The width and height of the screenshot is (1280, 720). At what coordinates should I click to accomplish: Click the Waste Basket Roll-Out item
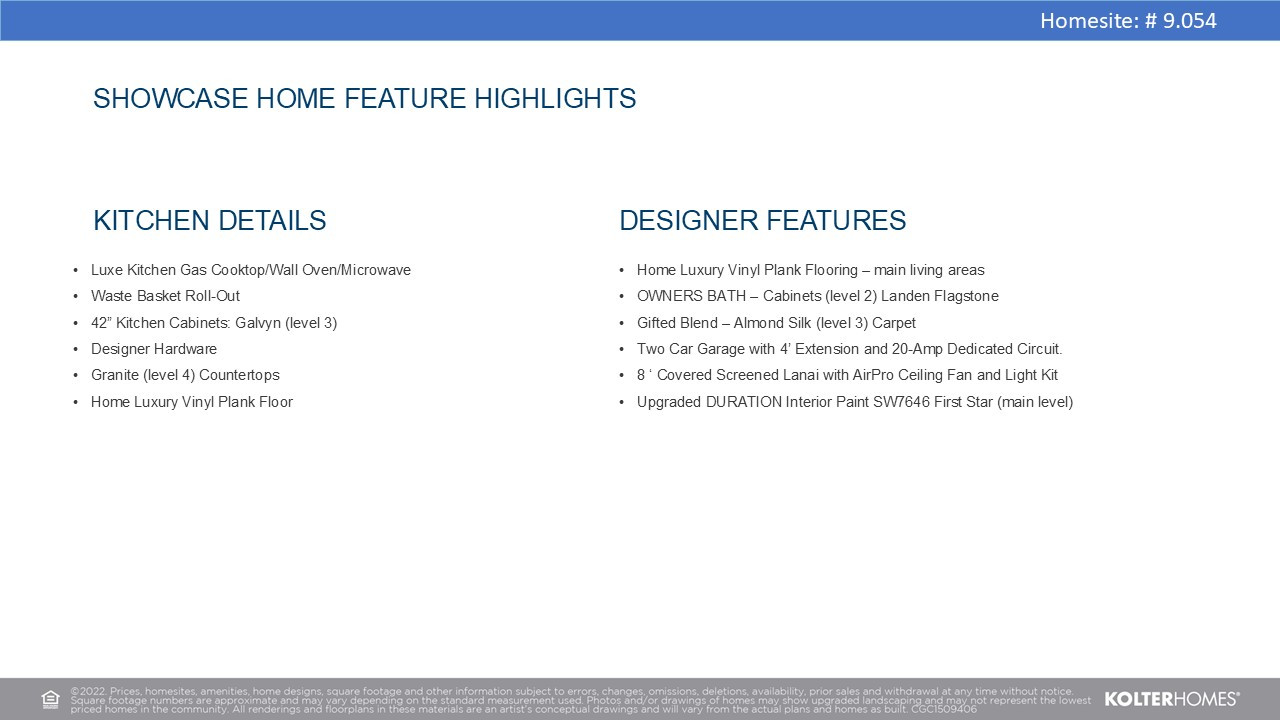point(165,296)
